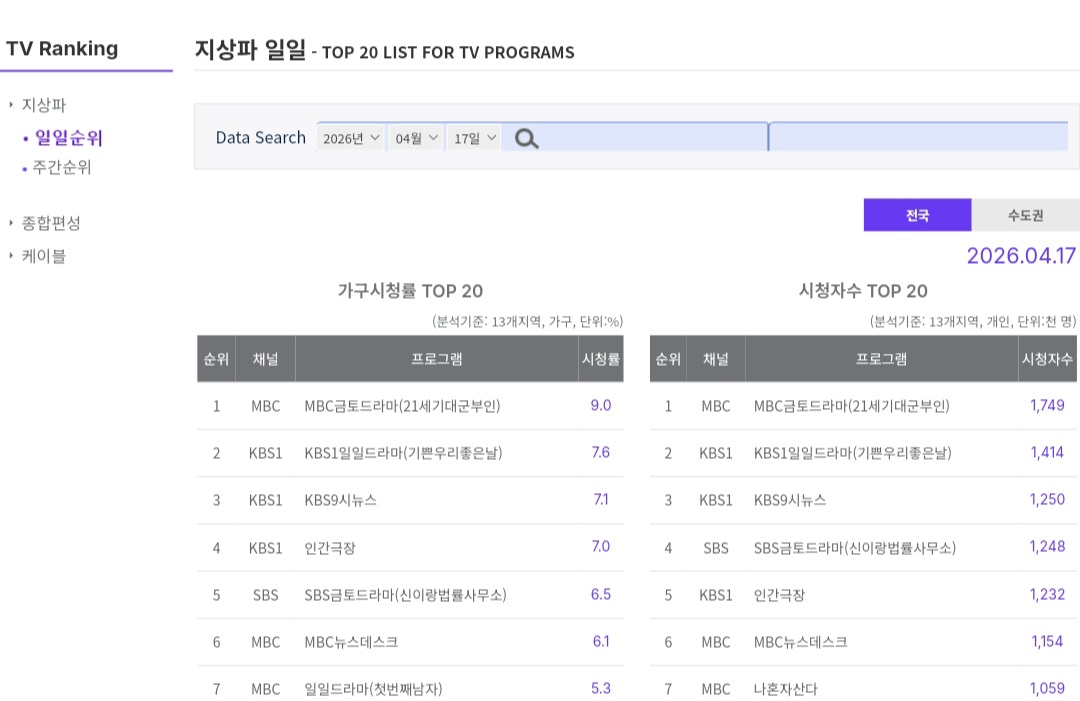Click the 7.0 rating value

click(601, 546)
